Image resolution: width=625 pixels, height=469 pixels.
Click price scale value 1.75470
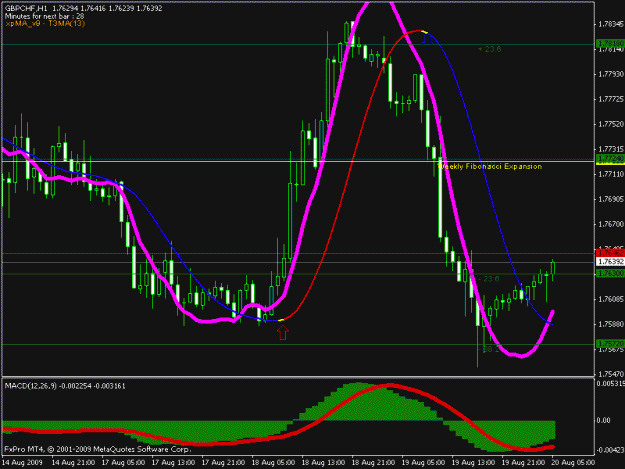(611, 374)
